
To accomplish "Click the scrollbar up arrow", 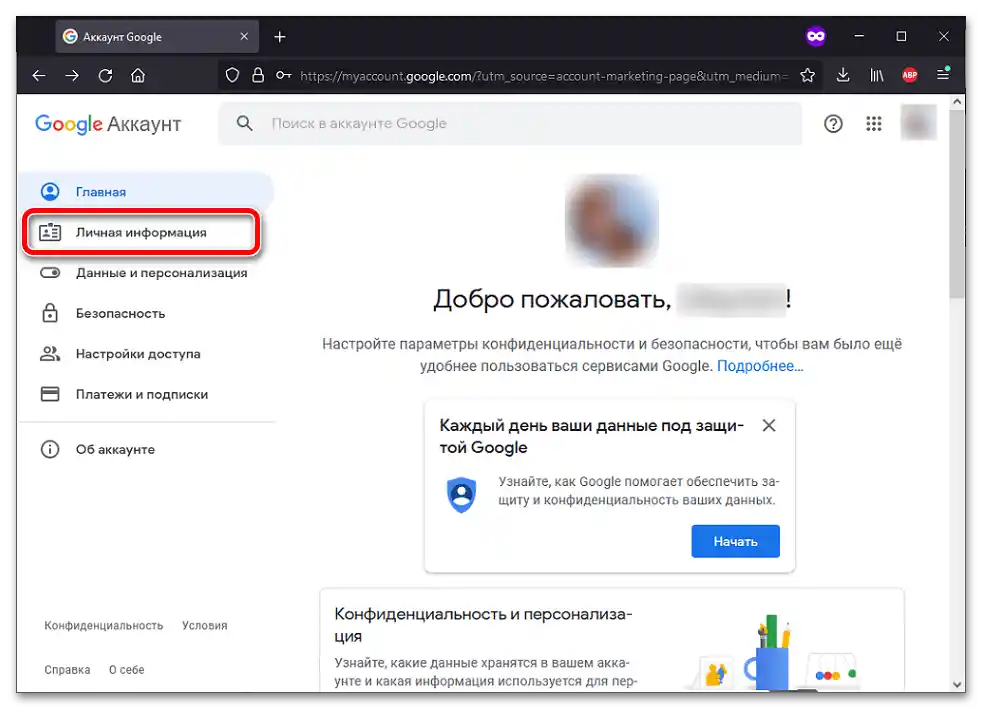I will click(x=956, y=101).
